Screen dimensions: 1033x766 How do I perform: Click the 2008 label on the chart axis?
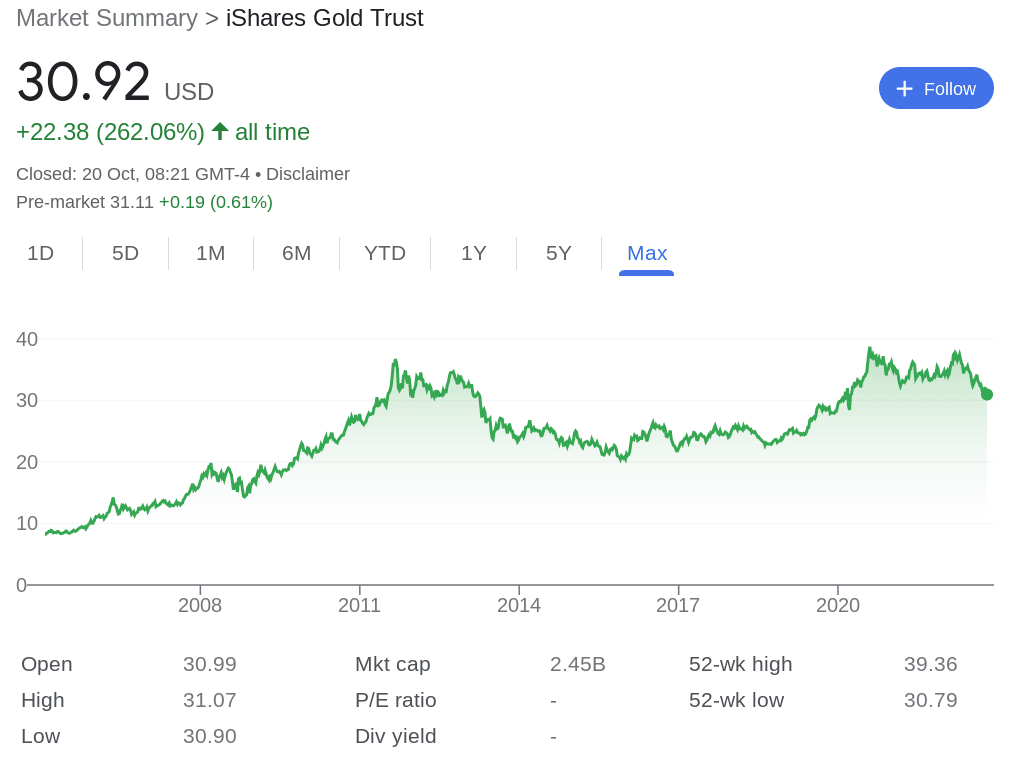coord(200,605)
